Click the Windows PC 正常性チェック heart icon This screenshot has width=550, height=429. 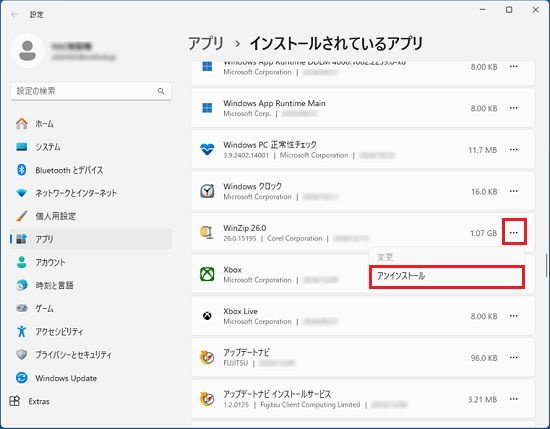(207, 150)
